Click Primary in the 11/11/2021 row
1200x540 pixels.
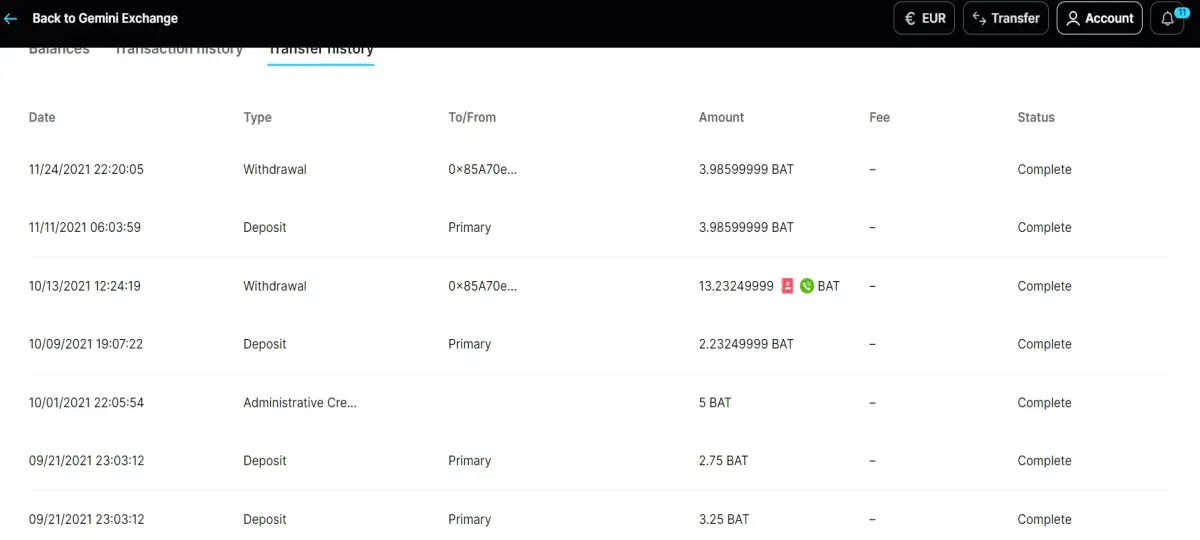point(470,227)
